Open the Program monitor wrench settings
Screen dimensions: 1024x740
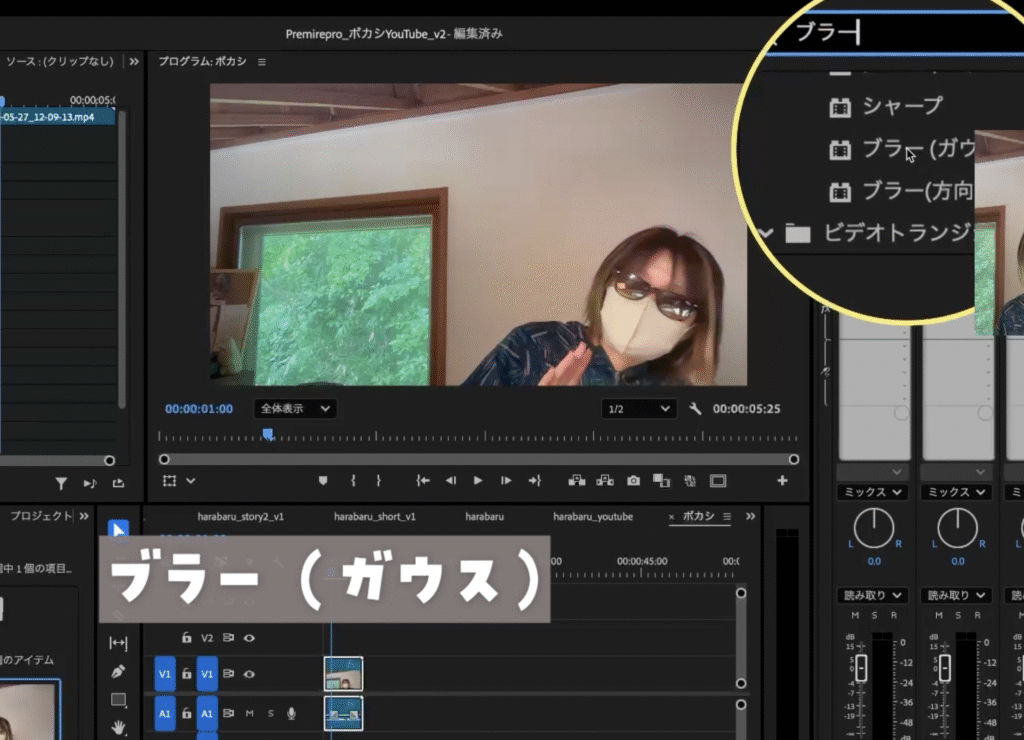coord(695,409)
